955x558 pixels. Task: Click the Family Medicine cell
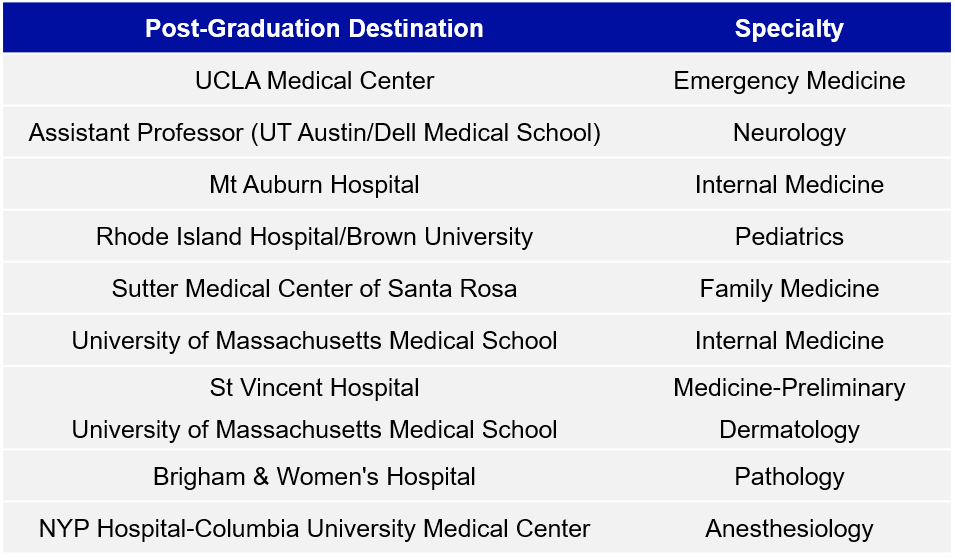coord(789,289)
